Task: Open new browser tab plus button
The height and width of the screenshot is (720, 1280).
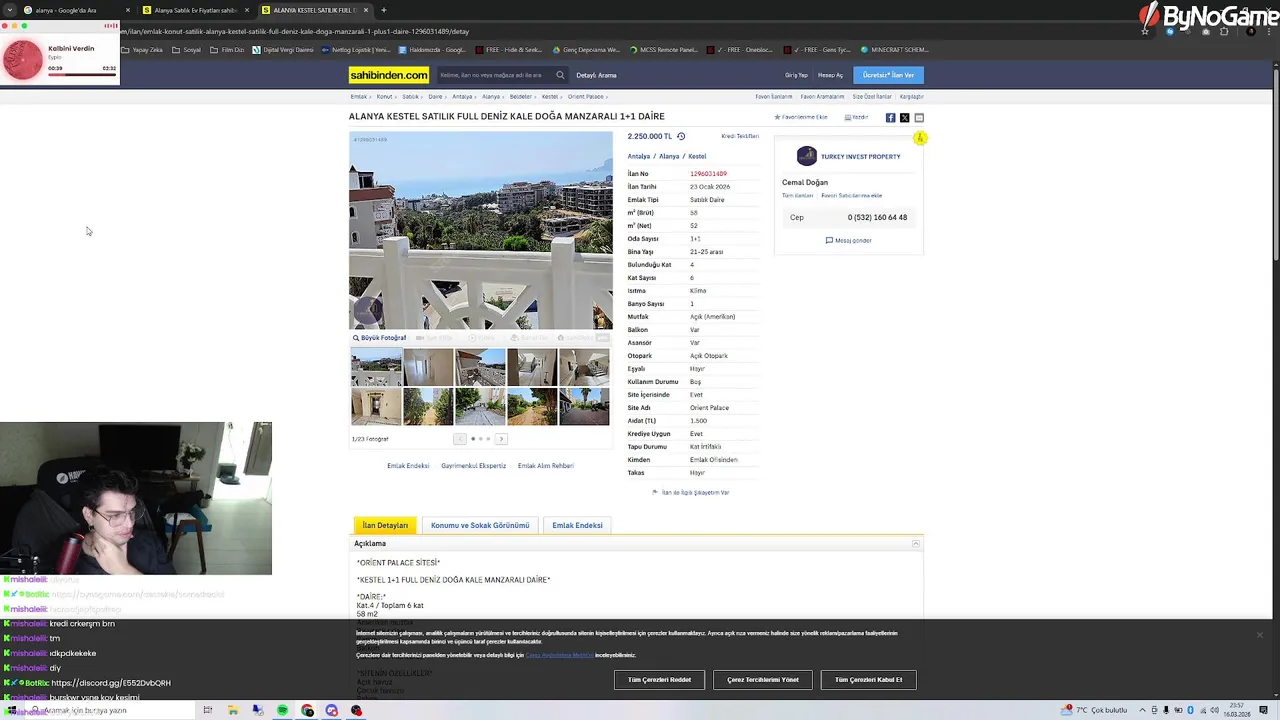Action: [x=384, y=10]
